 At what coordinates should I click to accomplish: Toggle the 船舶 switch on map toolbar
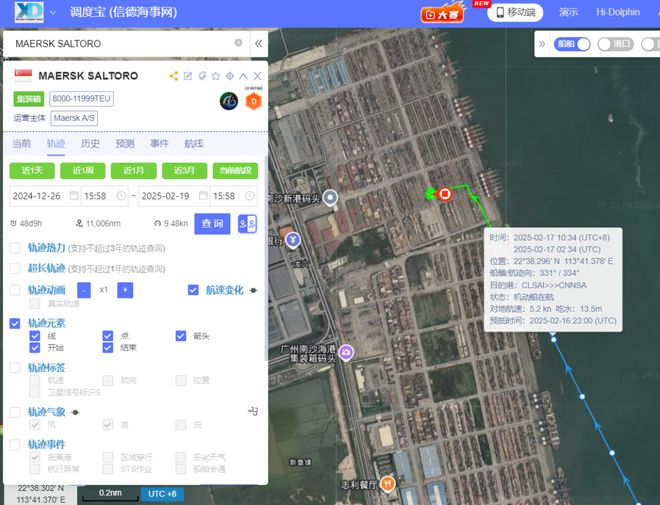[572, 44]
